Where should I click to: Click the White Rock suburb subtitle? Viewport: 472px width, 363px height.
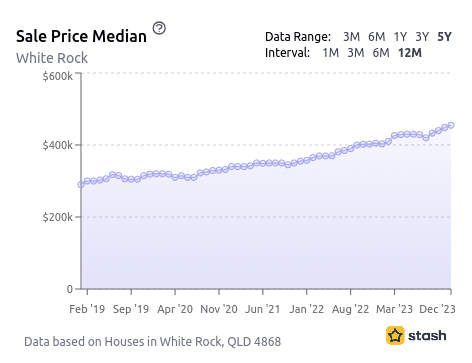tap(52, 58)
